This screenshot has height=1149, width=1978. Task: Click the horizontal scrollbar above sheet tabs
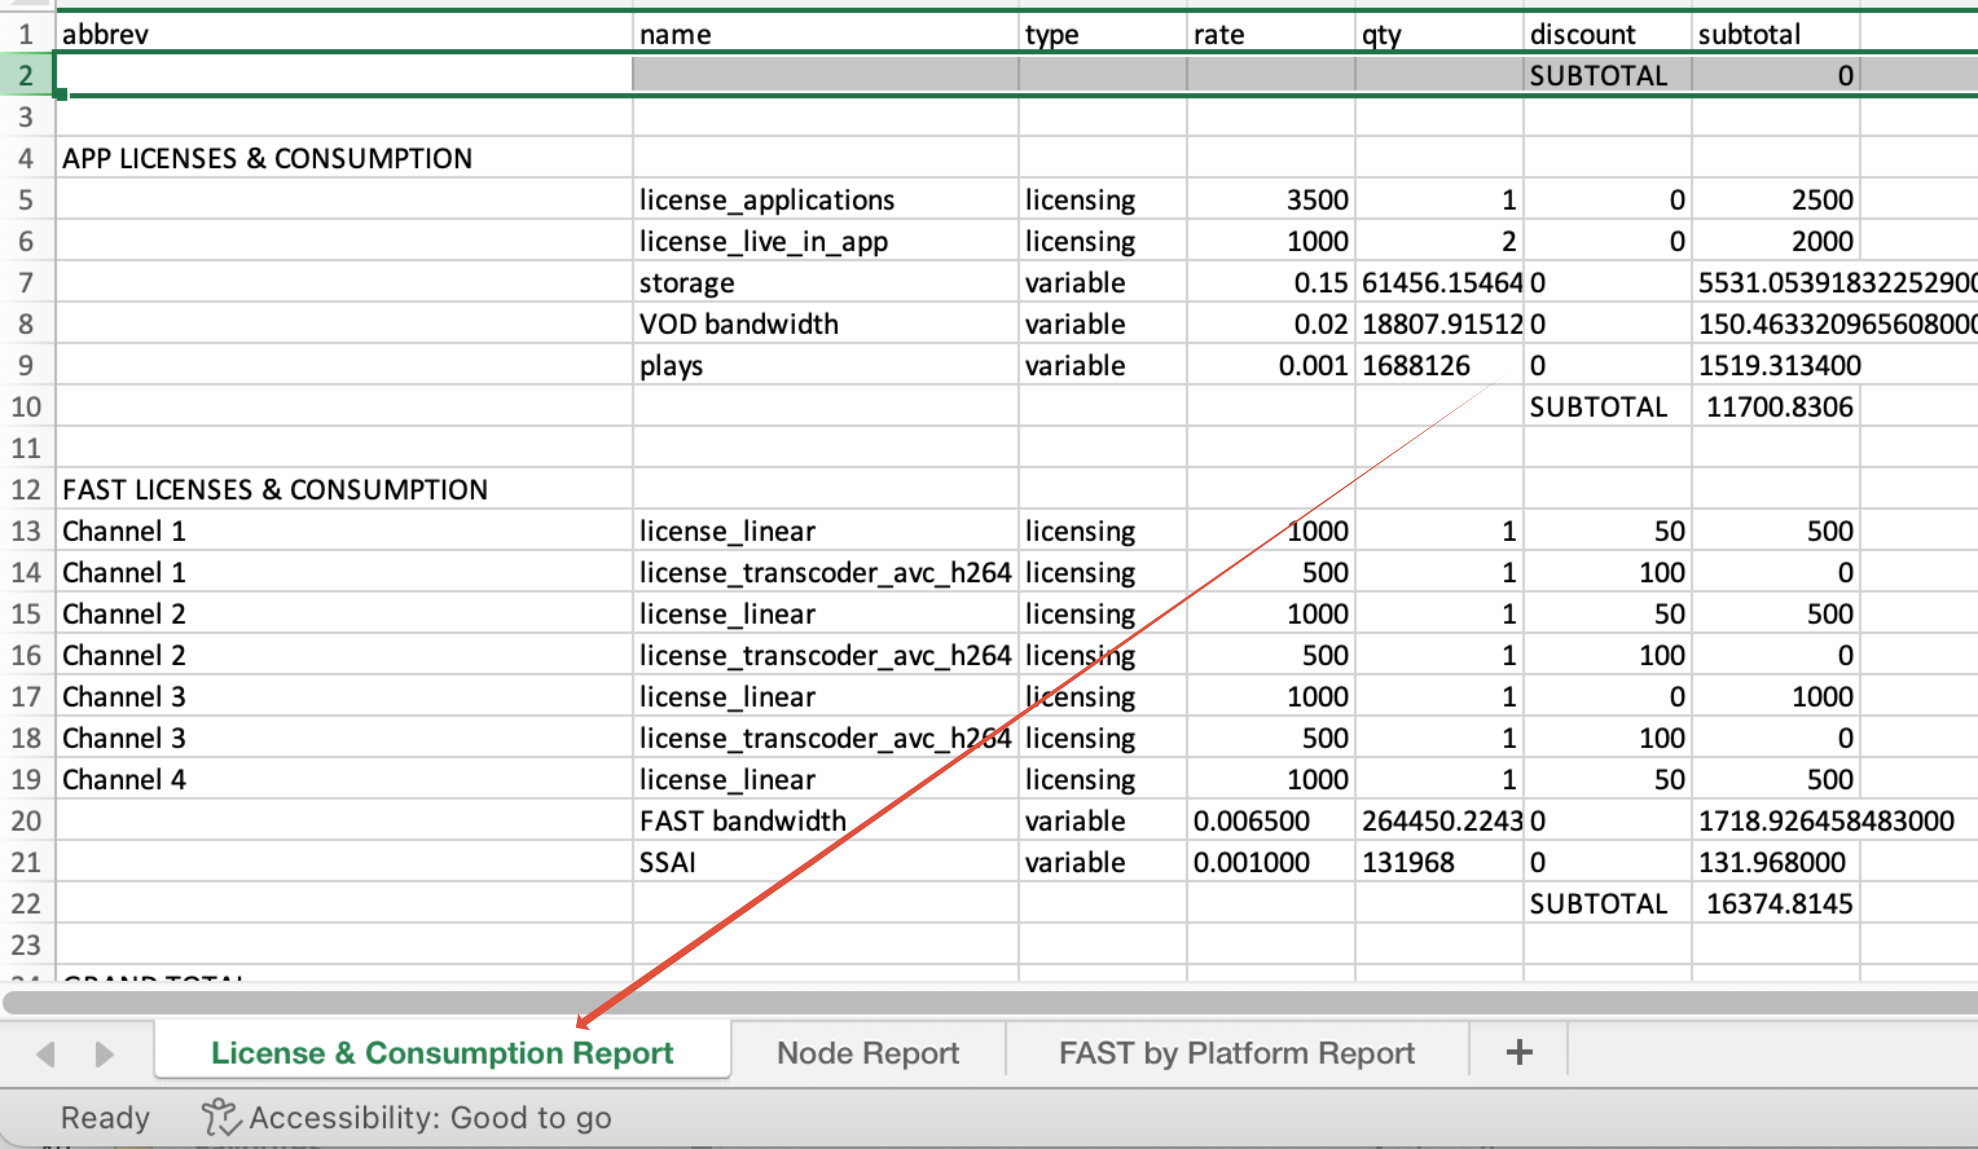(x=988, y=1001)
